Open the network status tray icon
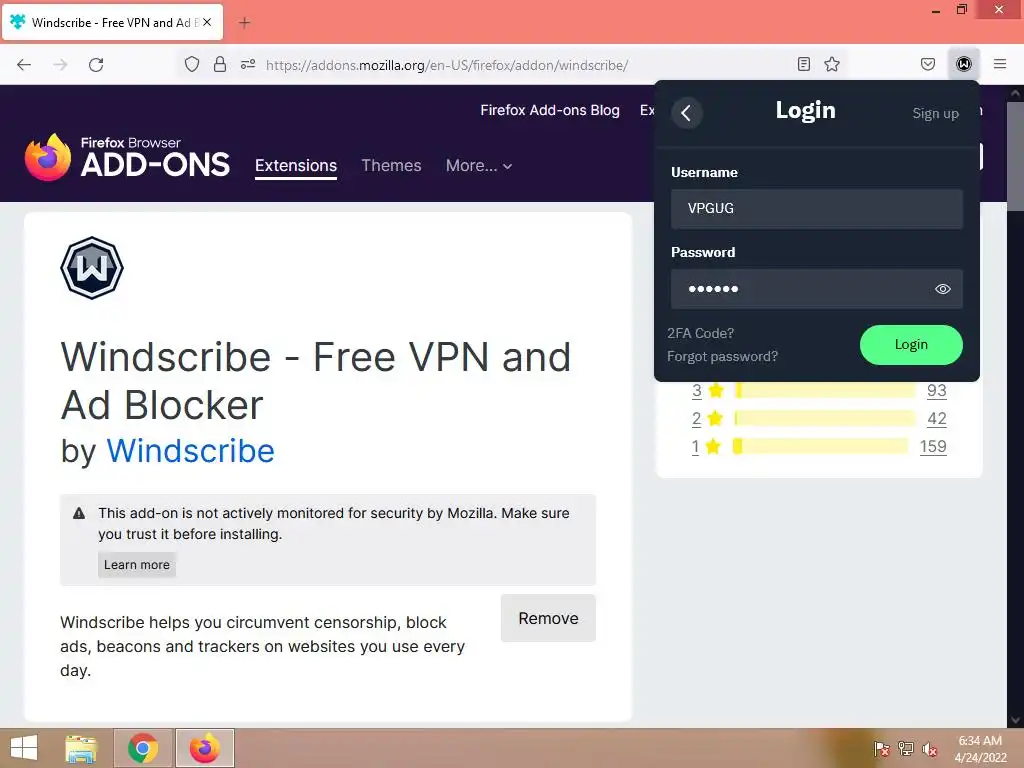This screenshot has height=768, width=1024. click(906, 749)
